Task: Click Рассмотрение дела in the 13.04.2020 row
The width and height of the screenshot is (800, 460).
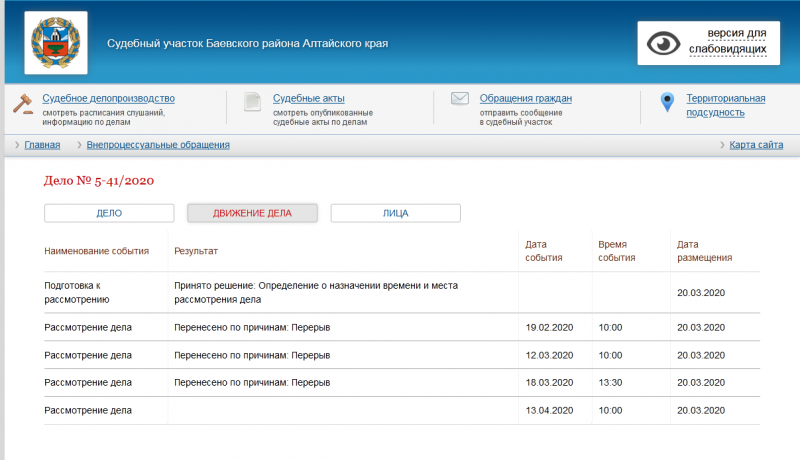Action: pos(88,410)
